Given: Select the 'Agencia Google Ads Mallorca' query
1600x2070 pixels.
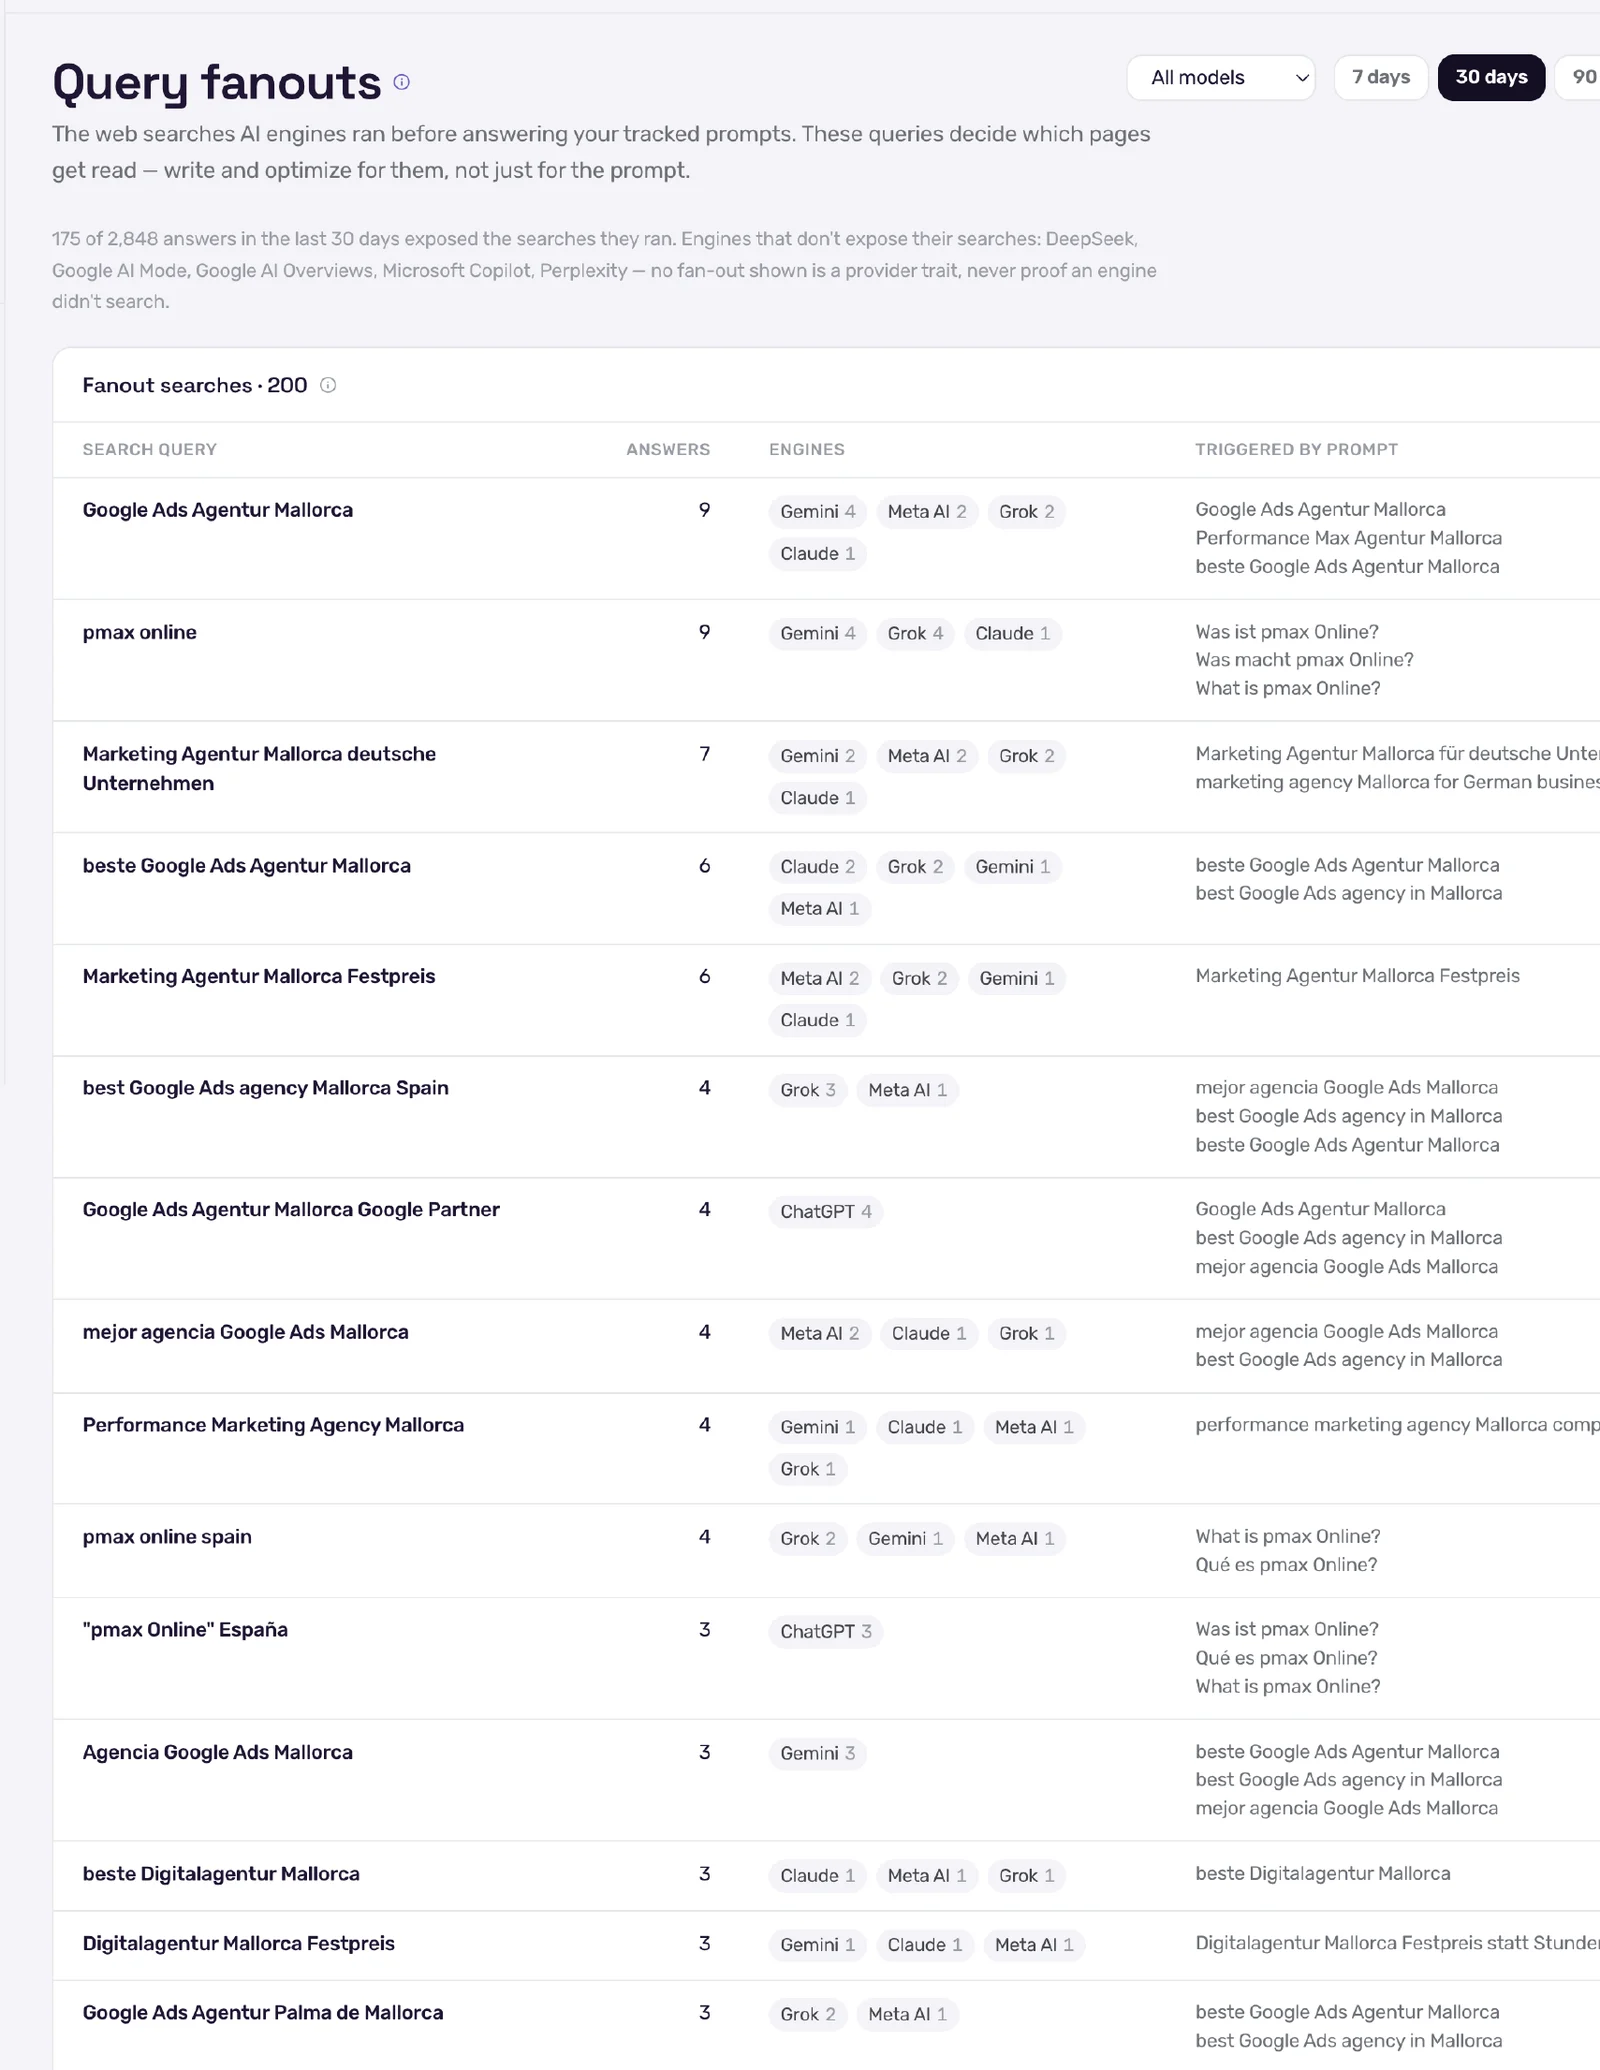Looking at the screenshot, I should pyautogui.click(x=217, y=1752).
